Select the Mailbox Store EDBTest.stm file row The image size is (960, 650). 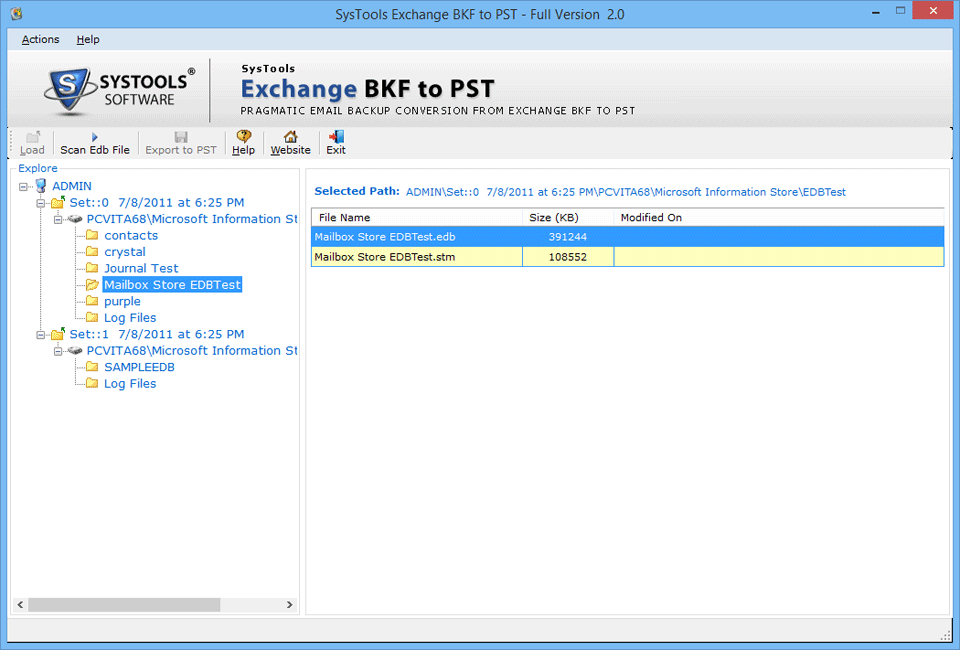[x=628, y=257]
